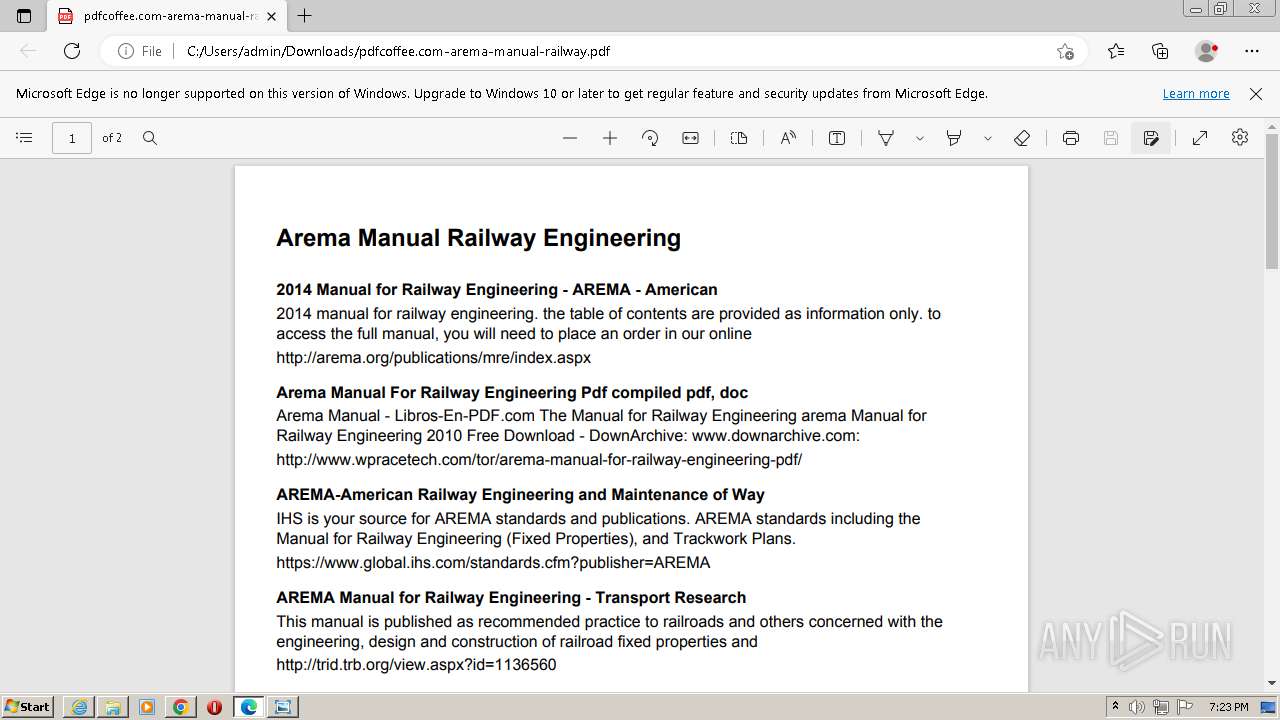The image size is (1280, 720).
Task: Open the user profile menu
Action: click(x=1207, y=51)
